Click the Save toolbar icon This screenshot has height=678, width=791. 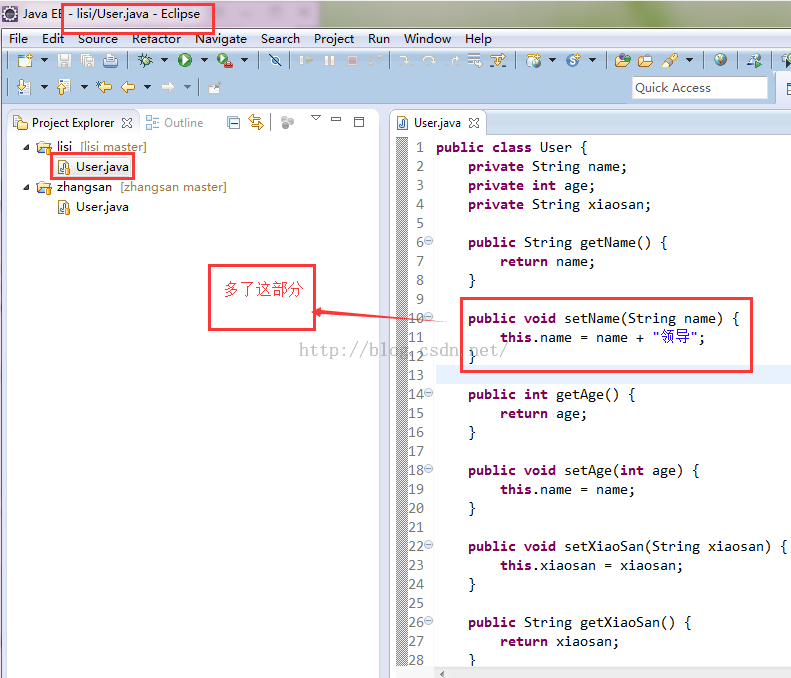(64, 61)
